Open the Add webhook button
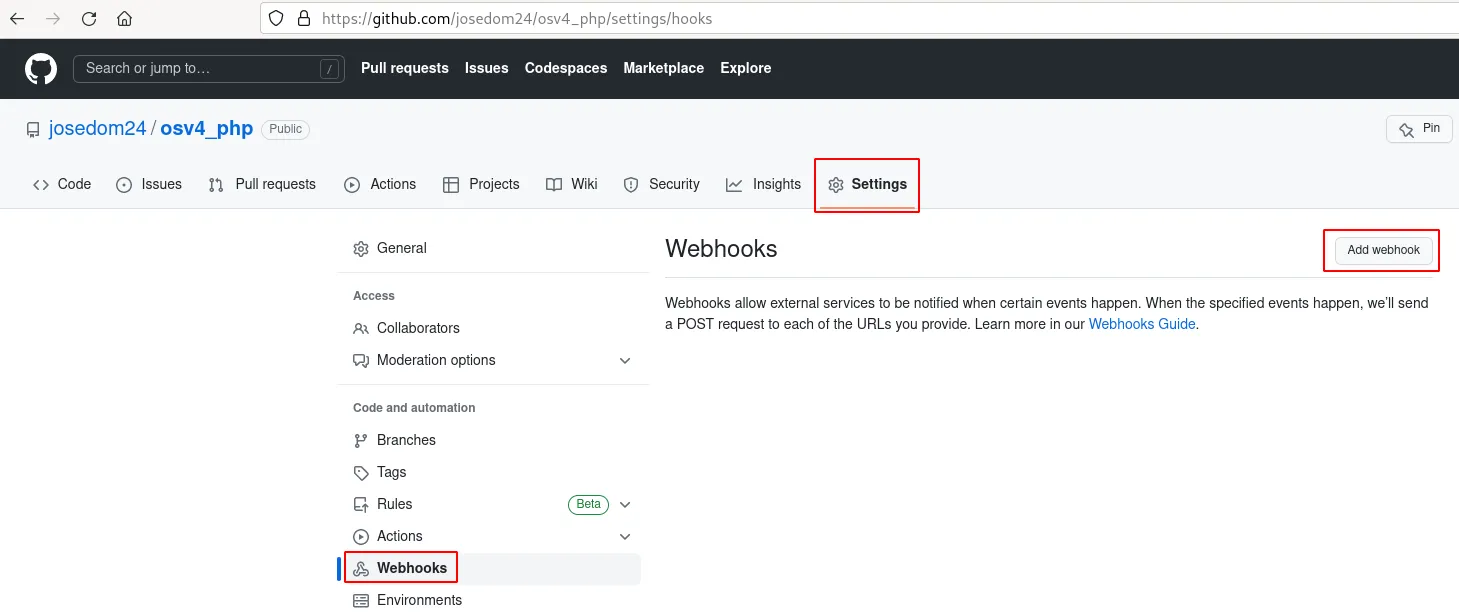This screenshot has width=1459, height=615. click(x=1383, y=250)
